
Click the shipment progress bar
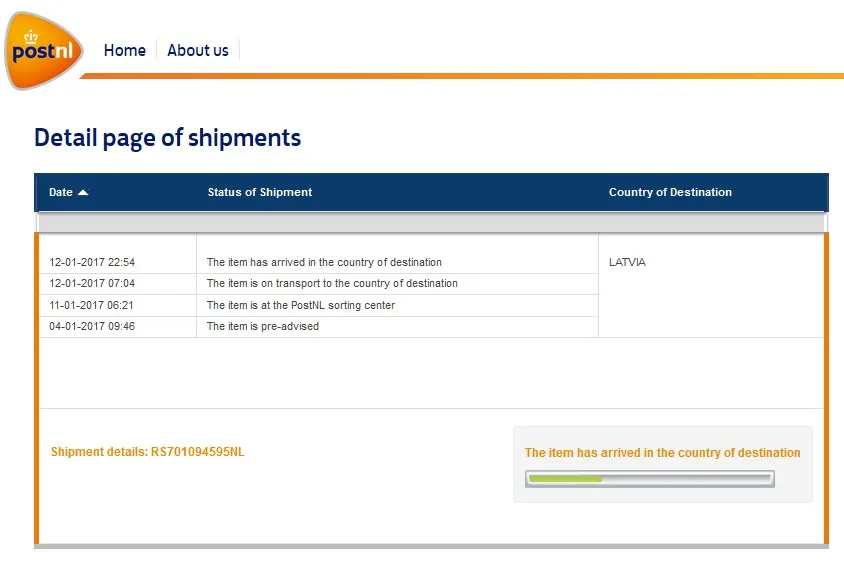pyautogui.click(x=650, y=478)
